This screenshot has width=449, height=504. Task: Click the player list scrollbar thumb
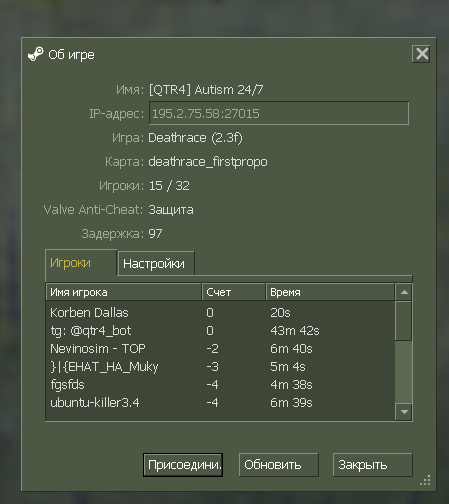tap(404, 321)
